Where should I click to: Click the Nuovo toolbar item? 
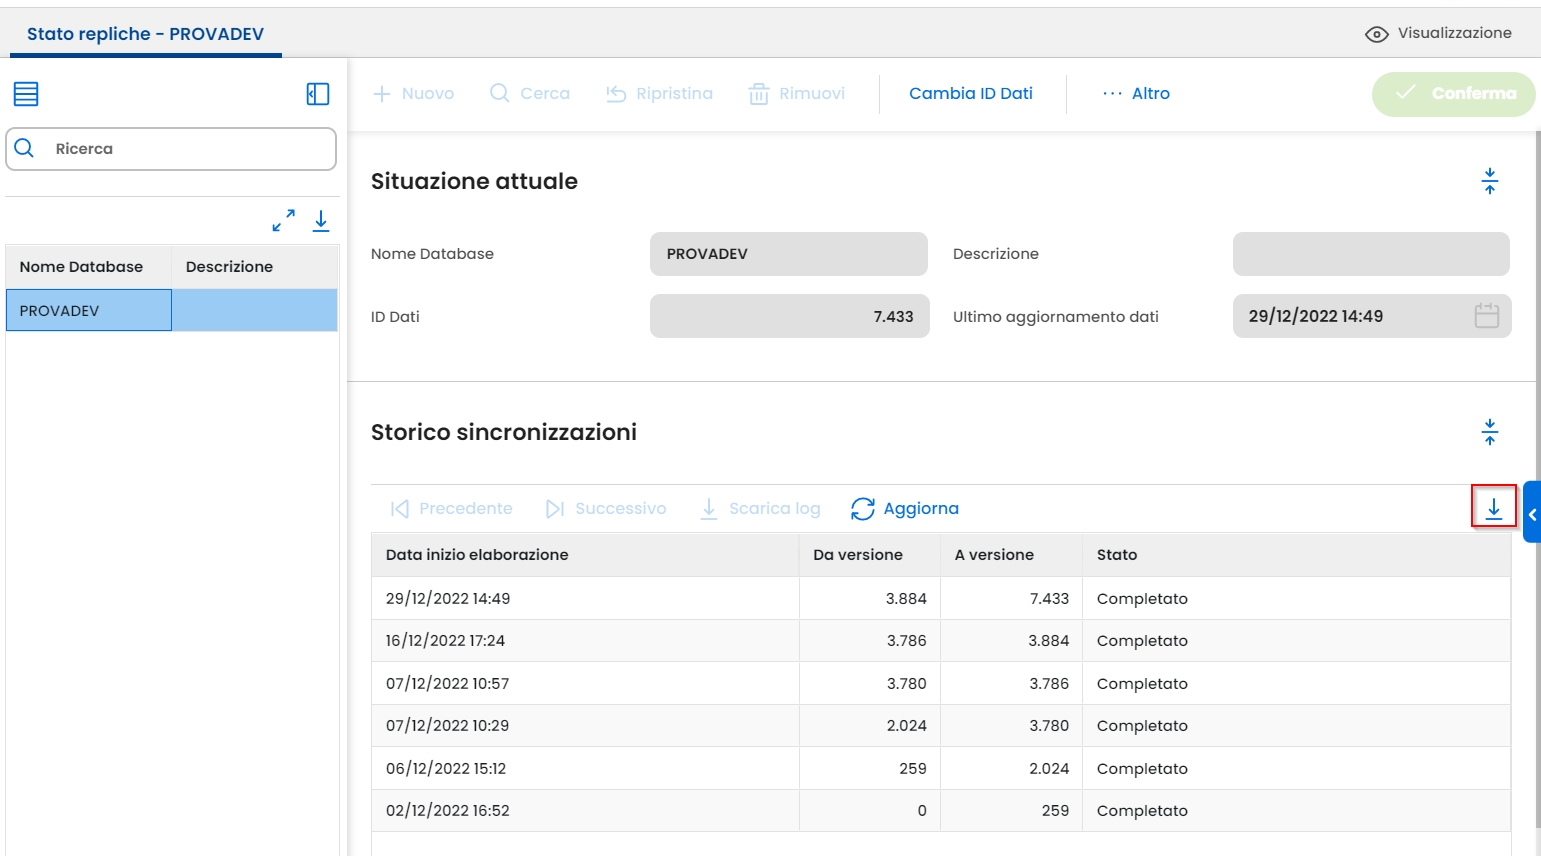click(414, 93)
